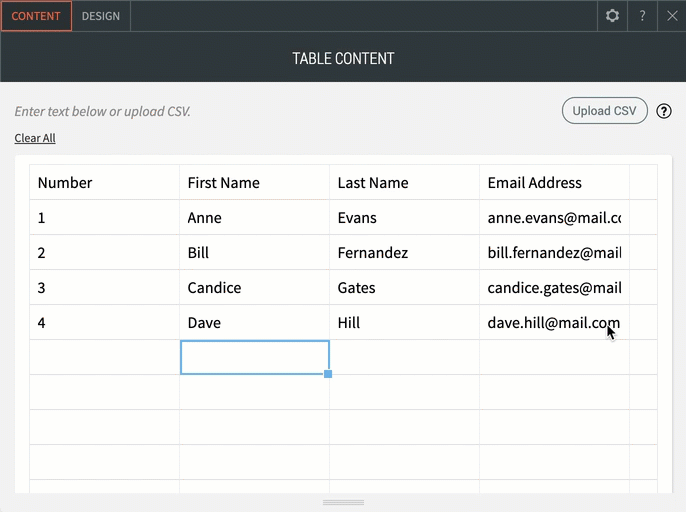The width and height of the screenshot is (686, 512).
Task: Click the Last Name header cell
Action: 404,183
